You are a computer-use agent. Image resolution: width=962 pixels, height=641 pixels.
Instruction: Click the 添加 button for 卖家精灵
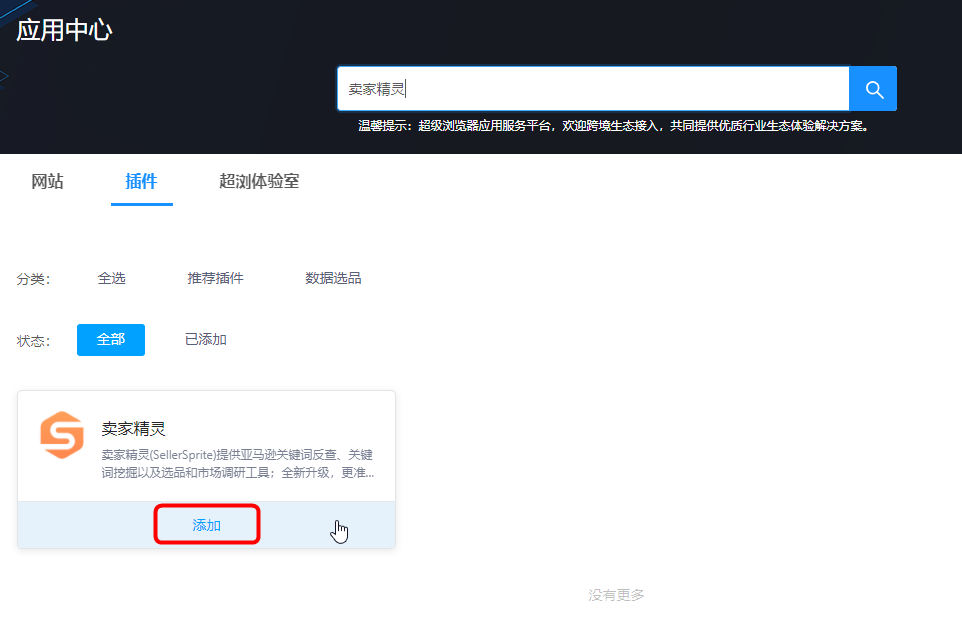click(x=207, y=523)
